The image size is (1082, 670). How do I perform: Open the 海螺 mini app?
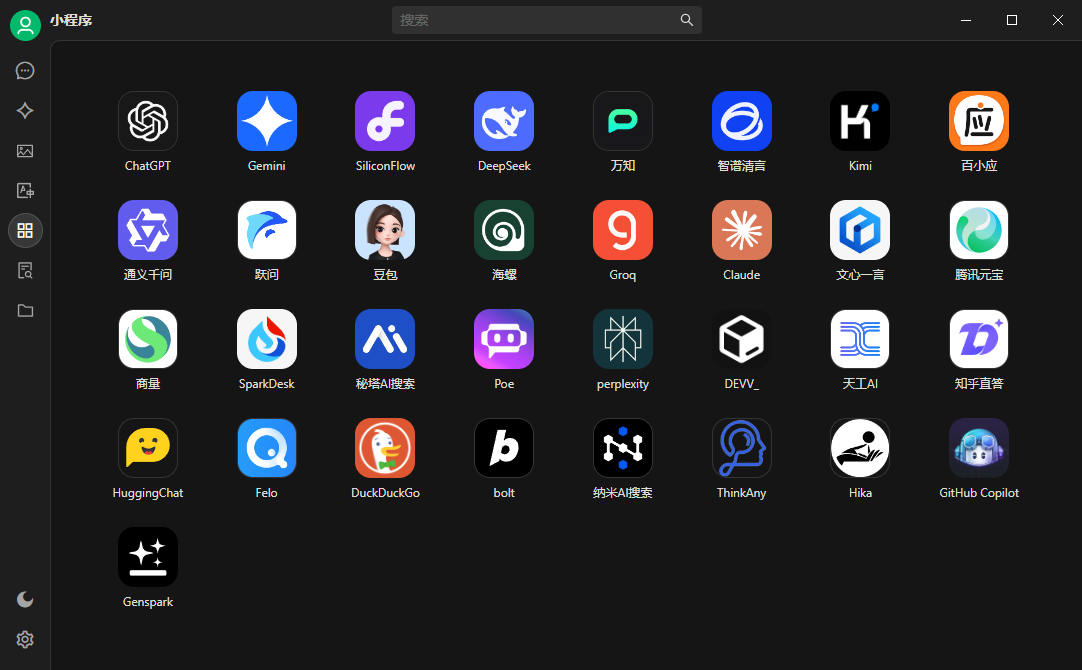pos(504,230)
